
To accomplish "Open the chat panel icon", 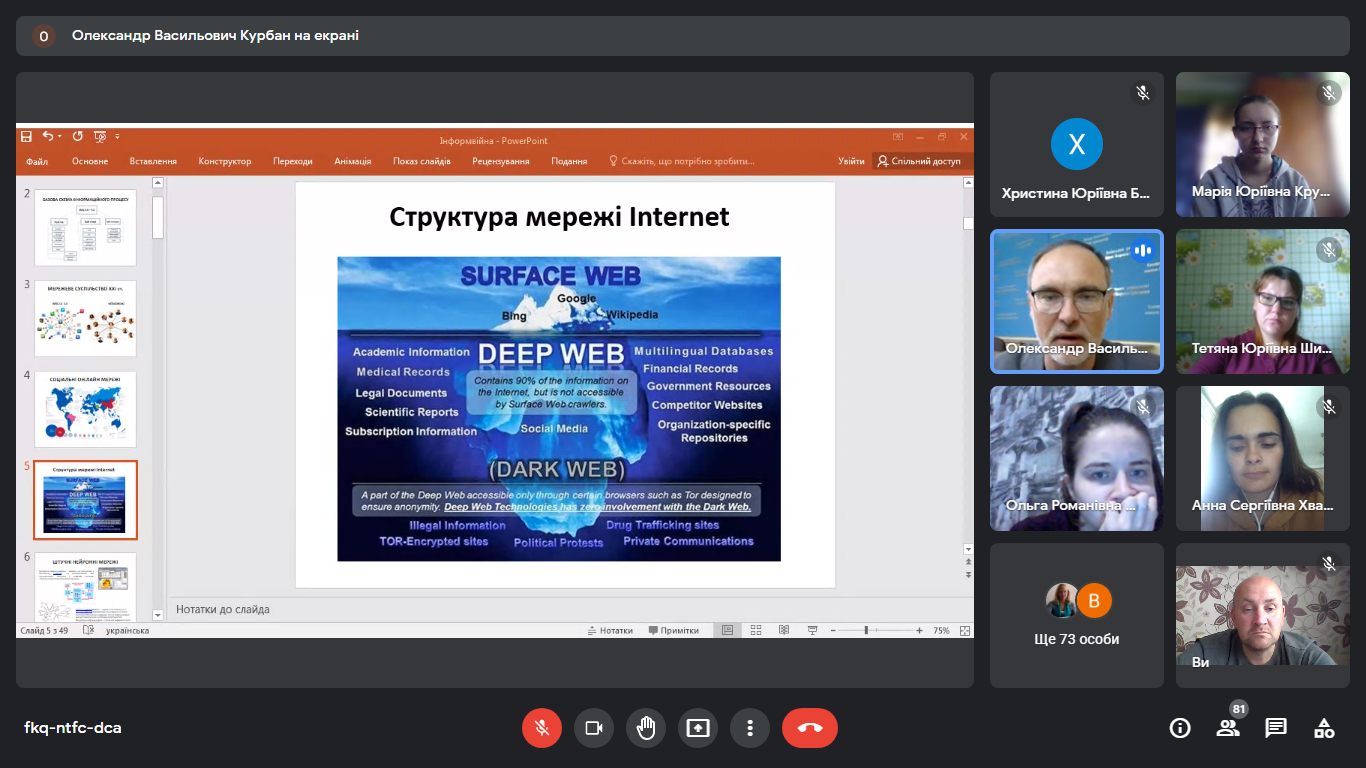I will coord(1276,728).
